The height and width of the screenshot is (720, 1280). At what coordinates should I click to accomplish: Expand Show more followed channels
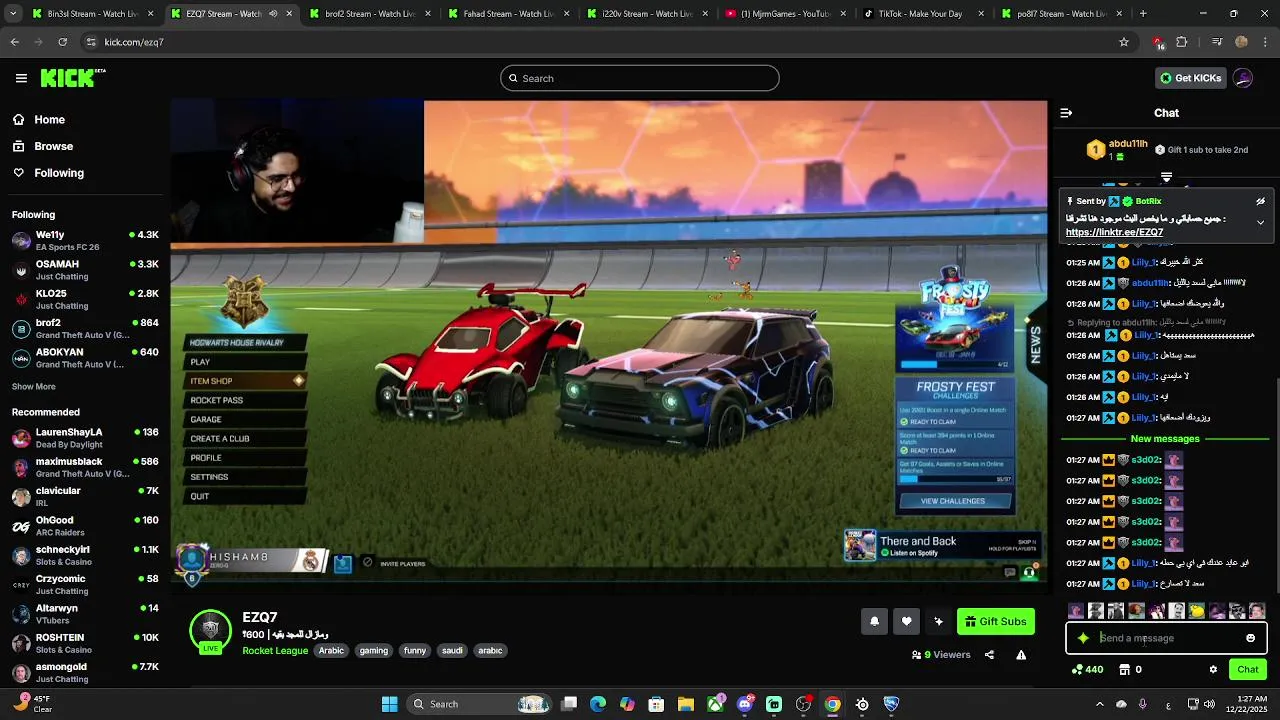tap(34, 387)
